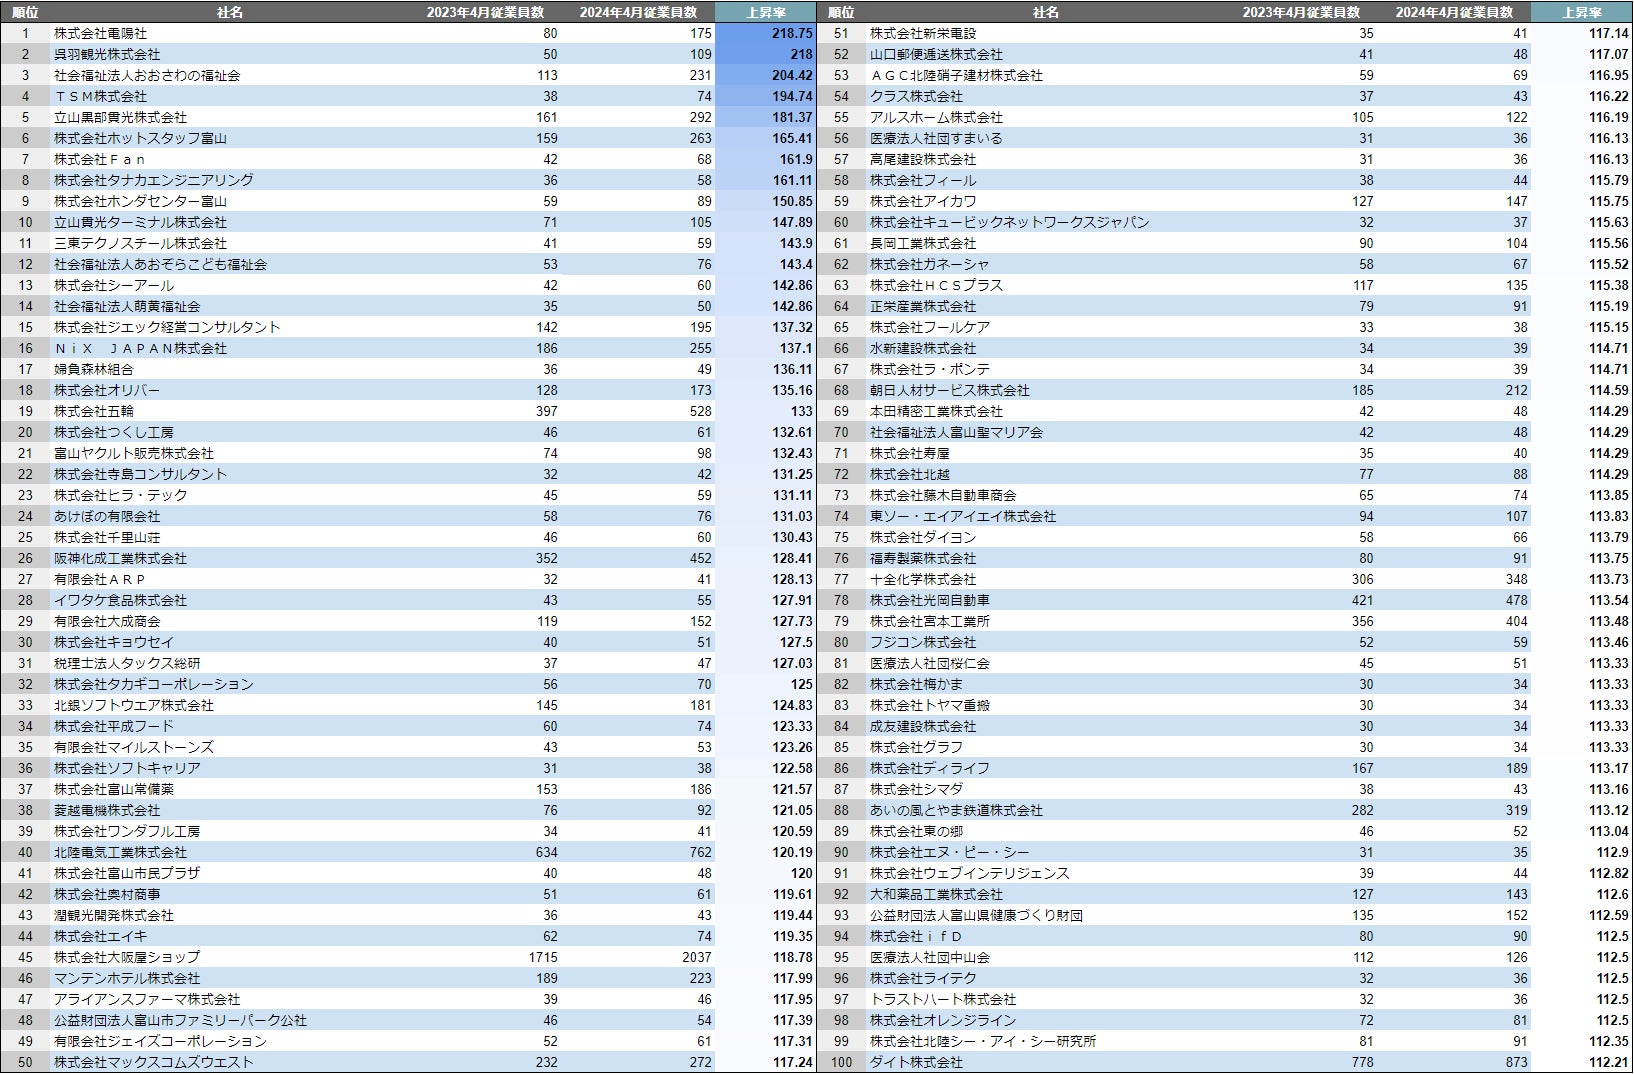Viewport: 1634px width, 1075px height.
Task: Select 株式会社ジェック経営コンサルタント in the table
Action: (x=167, y=327)
